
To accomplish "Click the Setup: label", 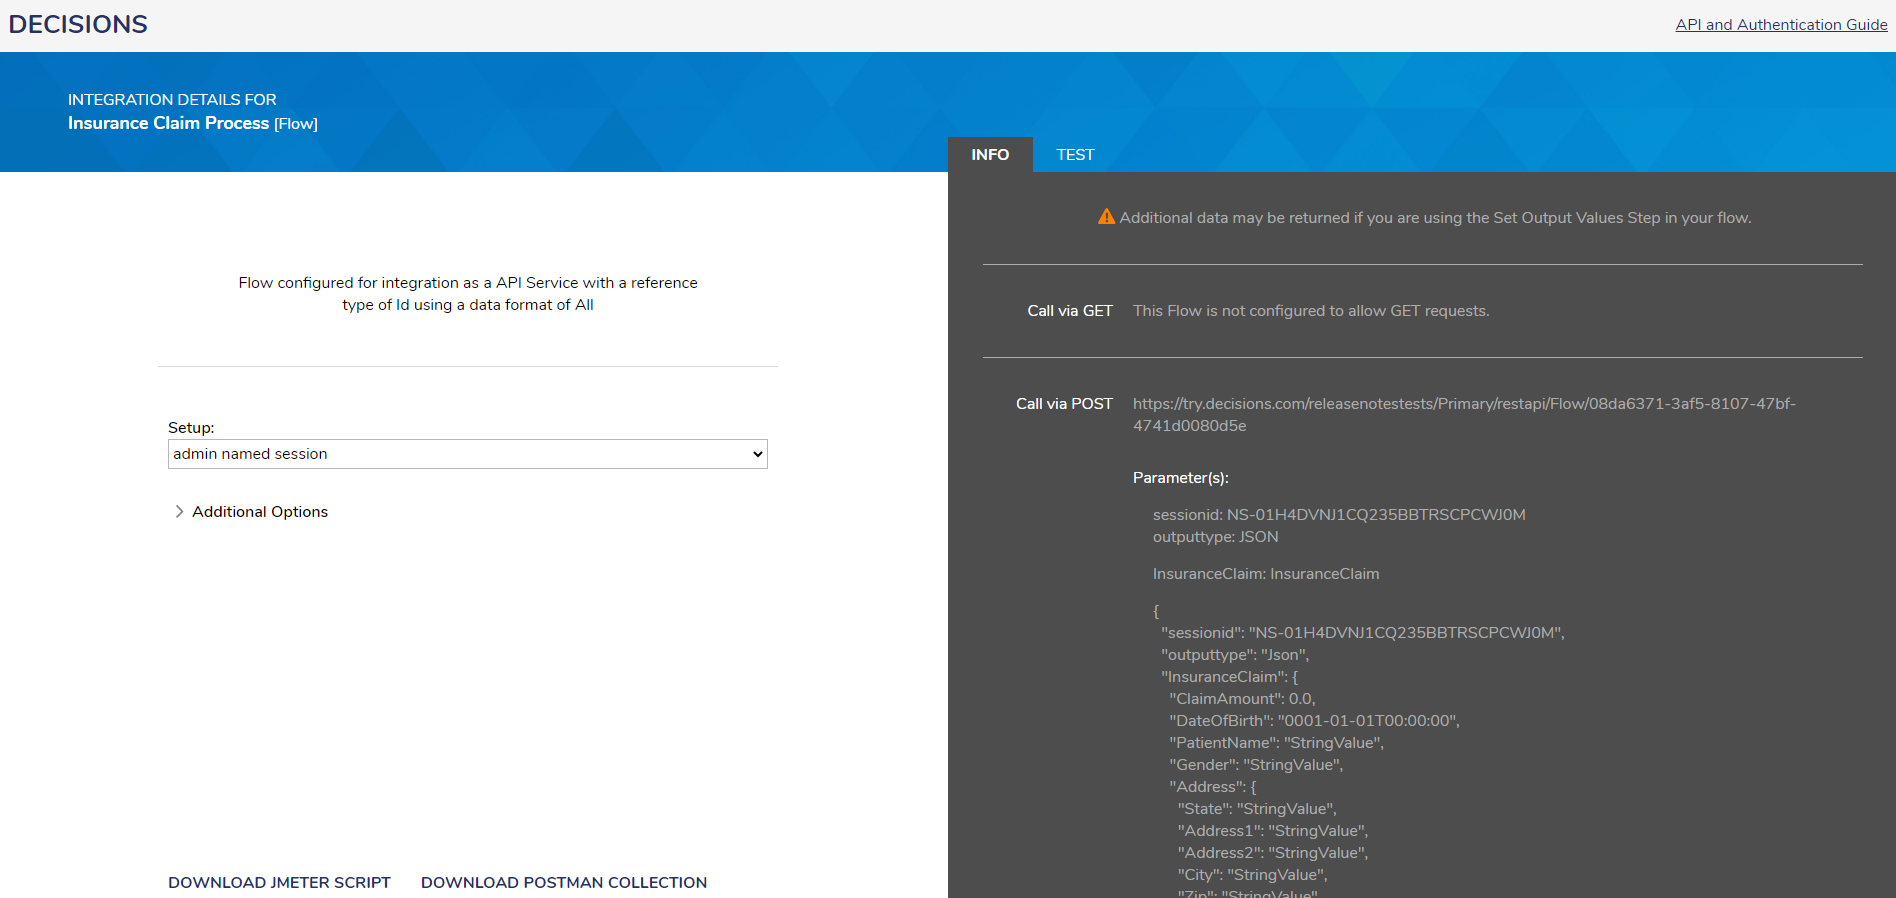I will click(191, 428).
